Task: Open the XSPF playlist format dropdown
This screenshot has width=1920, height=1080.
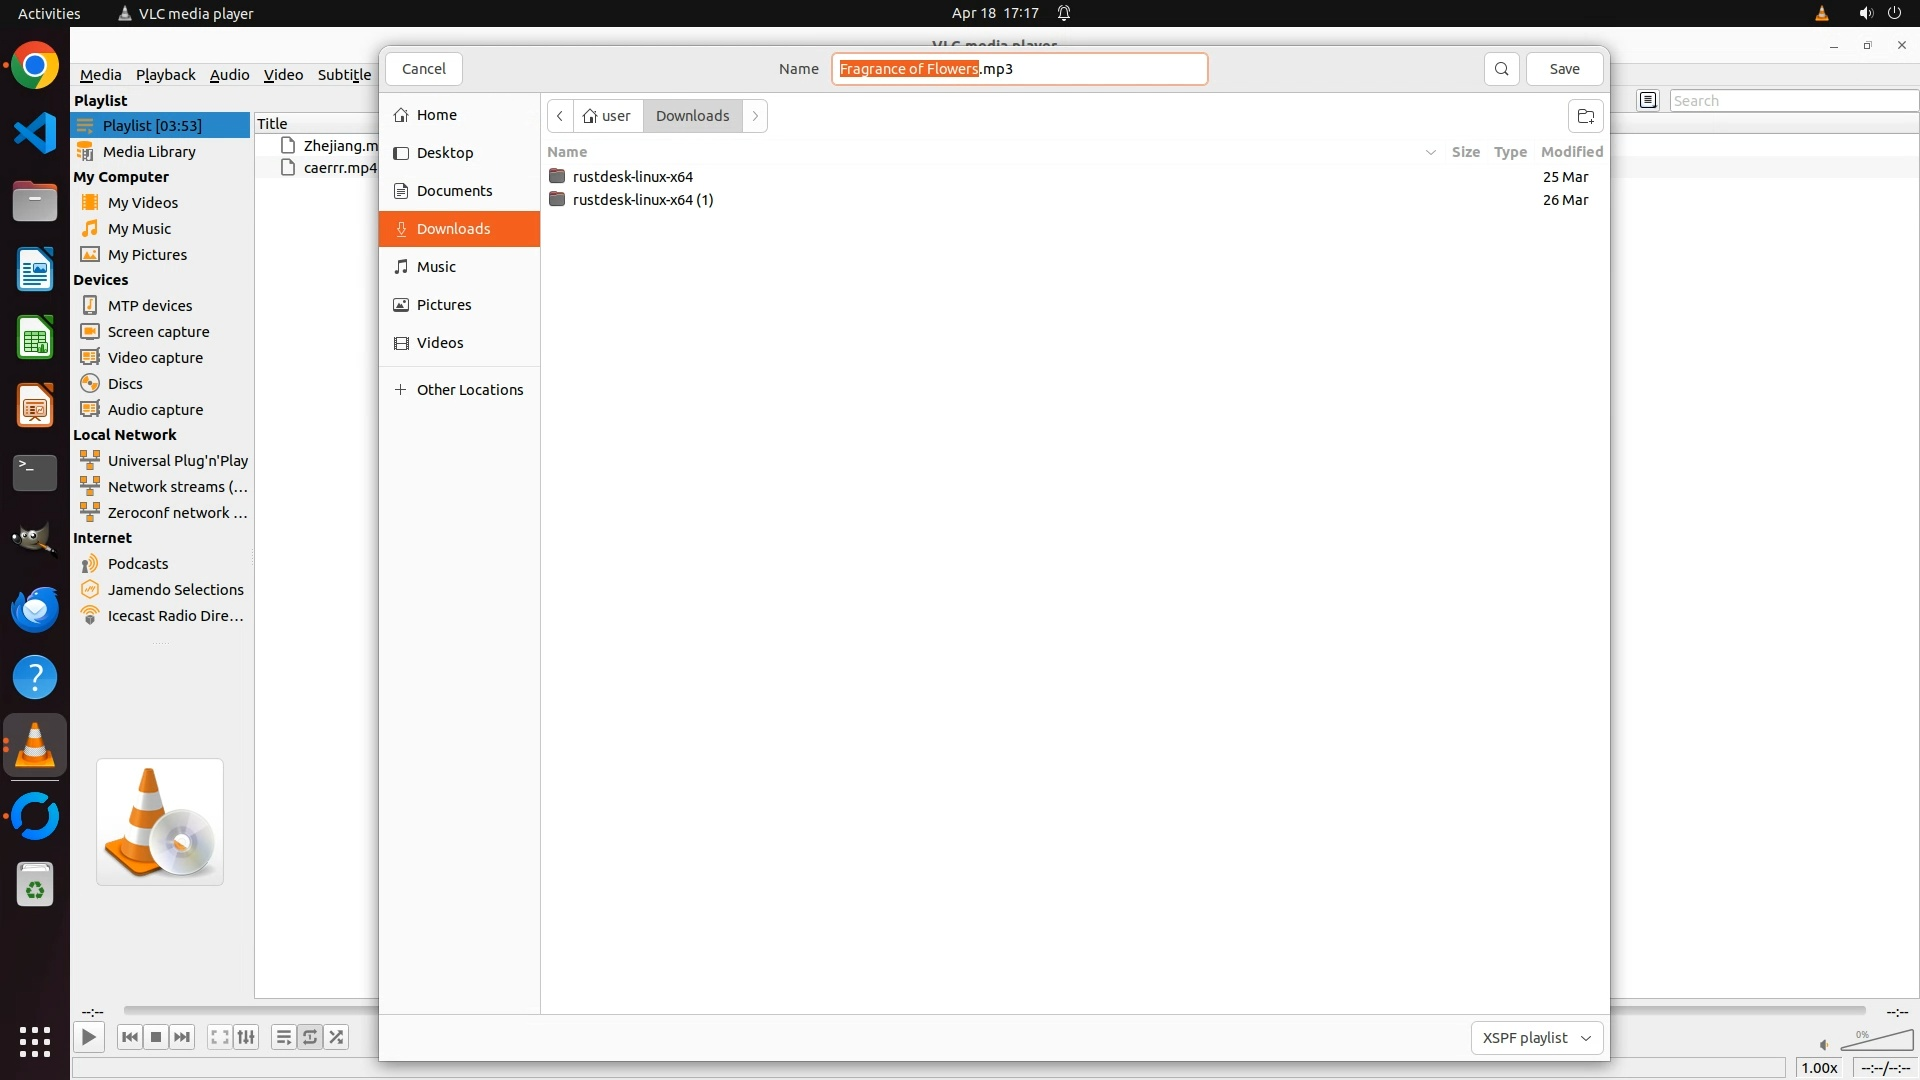Action: pyautogui.click(x=1536, y=1038)
